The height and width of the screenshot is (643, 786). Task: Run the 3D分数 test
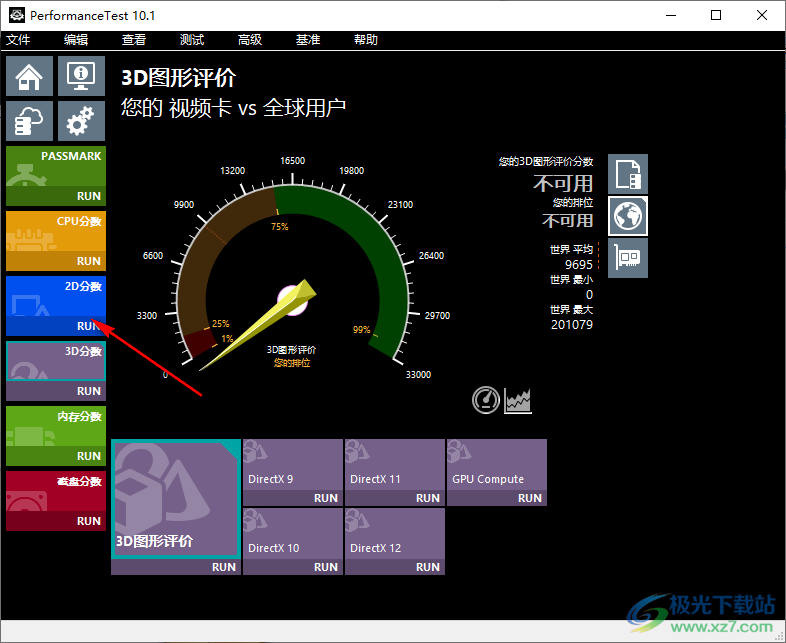tap(89, 391)
